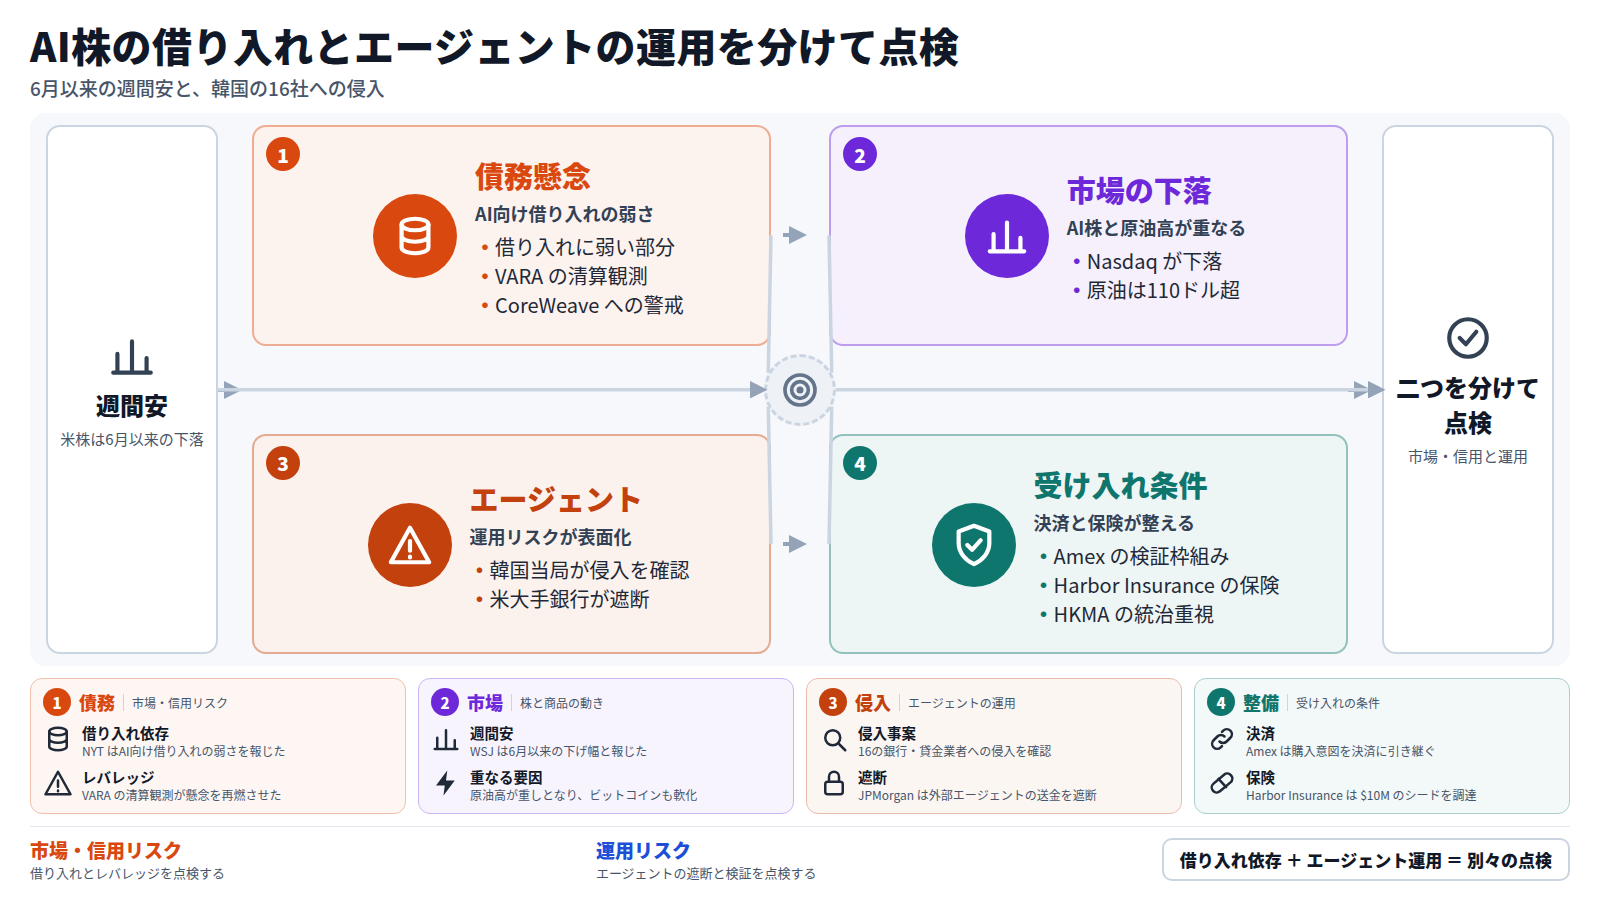This screenshot has height=900, width=1600.
Task: Click the legend label エージェントの運用
Action: point(962,703)
